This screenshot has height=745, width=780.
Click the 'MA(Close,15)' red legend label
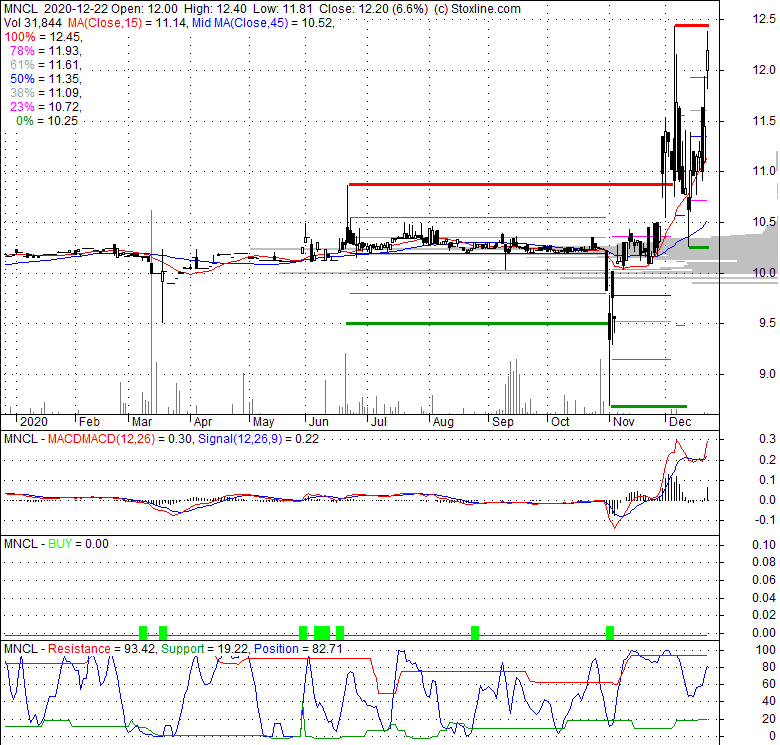click(104, 22)
